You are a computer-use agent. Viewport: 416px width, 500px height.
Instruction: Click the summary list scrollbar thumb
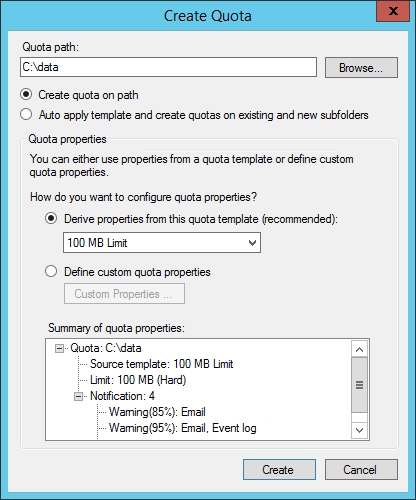(x=359, y=385)
